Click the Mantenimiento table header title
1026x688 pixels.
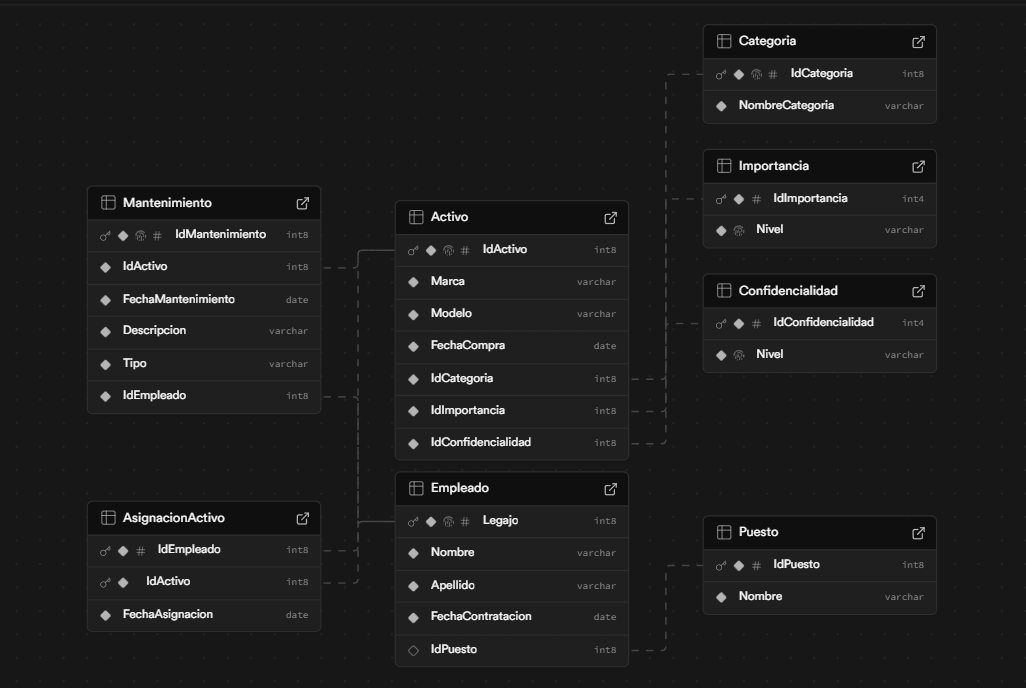tap(167, 202)
